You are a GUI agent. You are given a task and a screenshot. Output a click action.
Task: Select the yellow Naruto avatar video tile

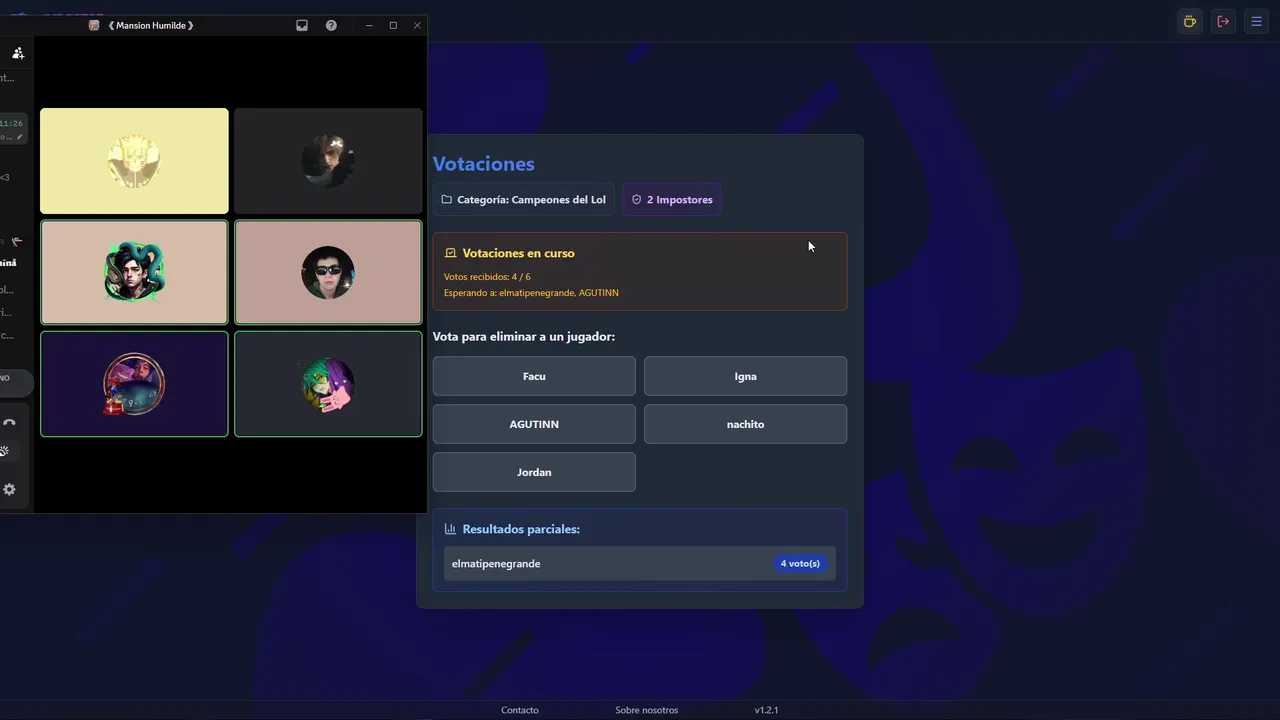point(134,161)
